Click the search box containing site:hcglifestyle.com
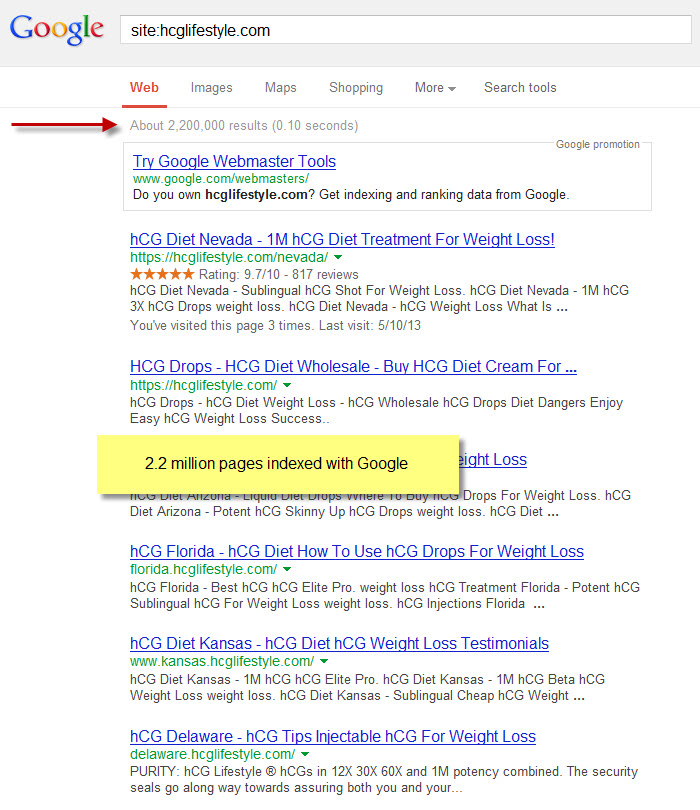 [x=406, y=30]
